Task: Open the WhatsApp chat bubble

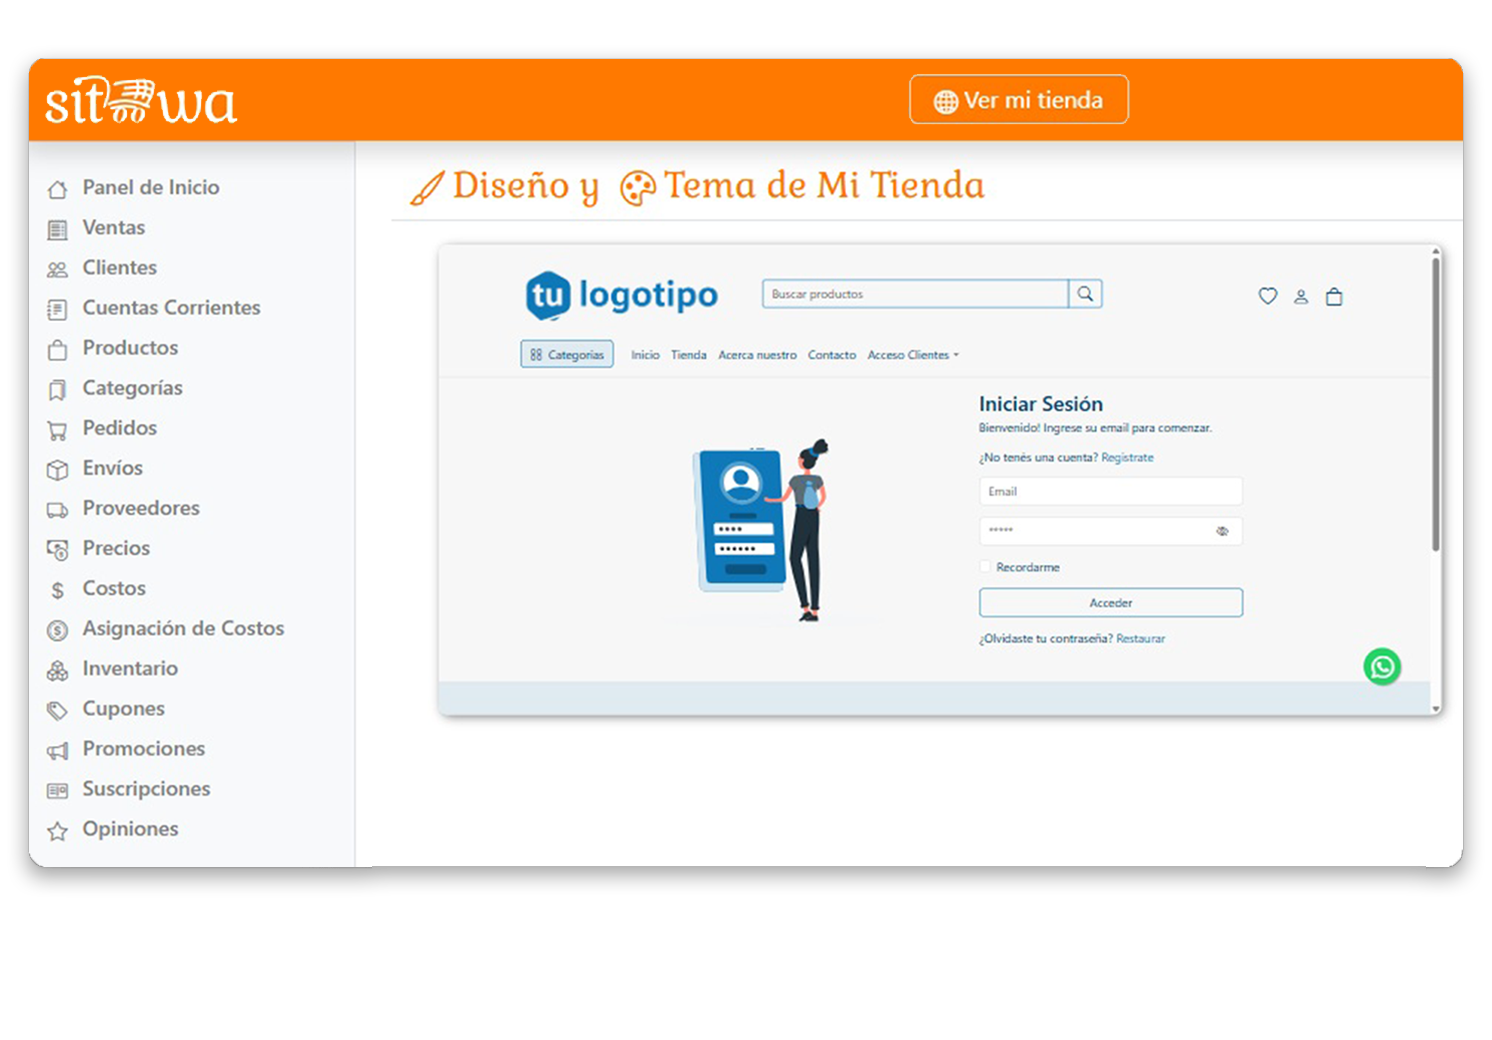Action: tap(1382, 667)
